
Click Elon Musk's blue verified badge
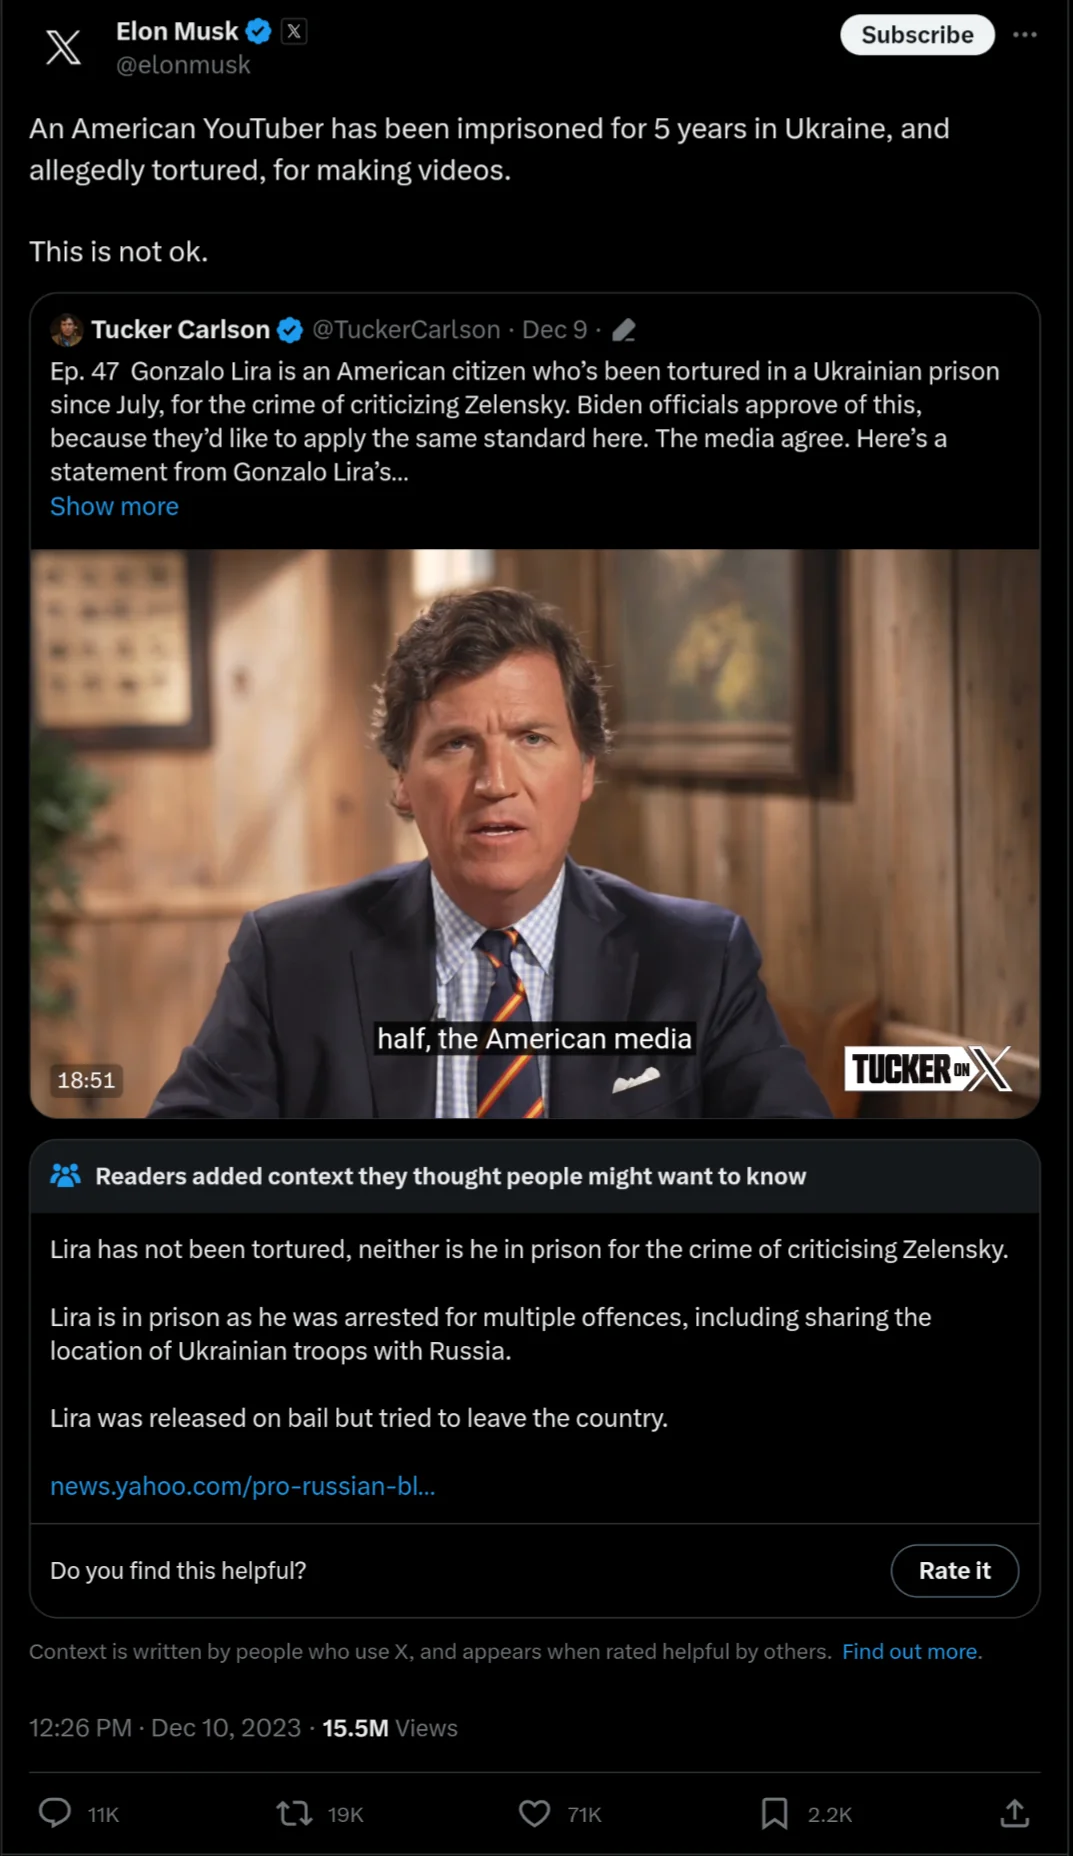pos(259,32)
